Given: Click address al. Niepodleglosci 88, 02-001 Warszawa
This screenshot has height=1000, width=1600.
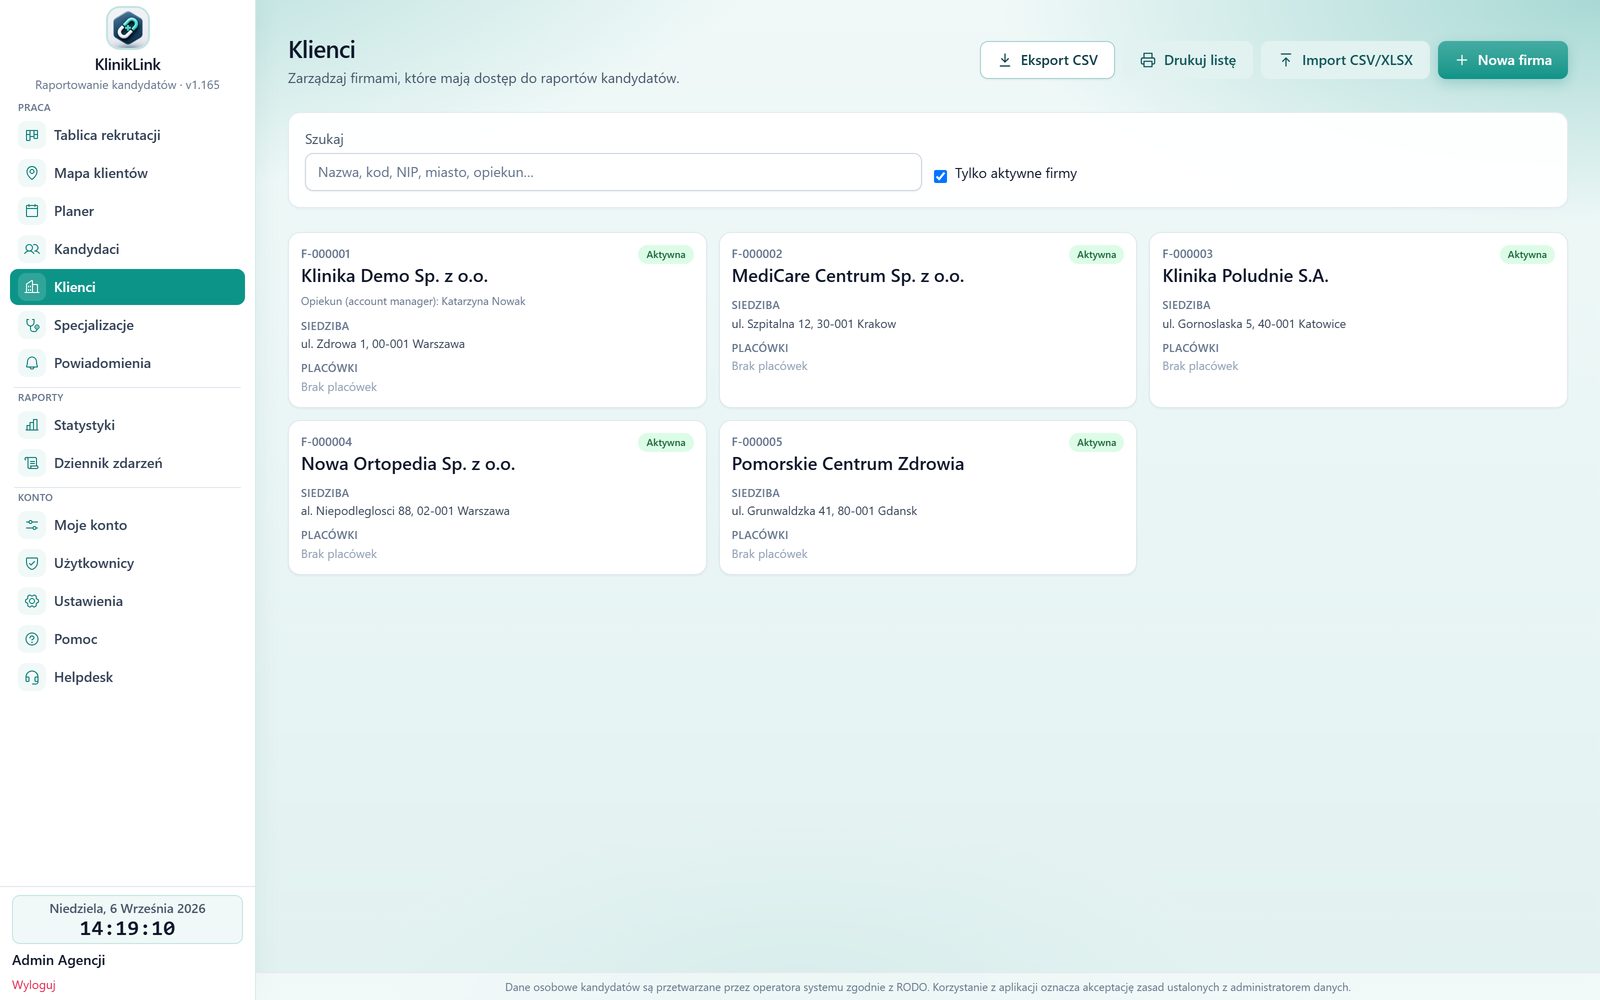Looking at the screenshot, I should (x=405, y=511).
